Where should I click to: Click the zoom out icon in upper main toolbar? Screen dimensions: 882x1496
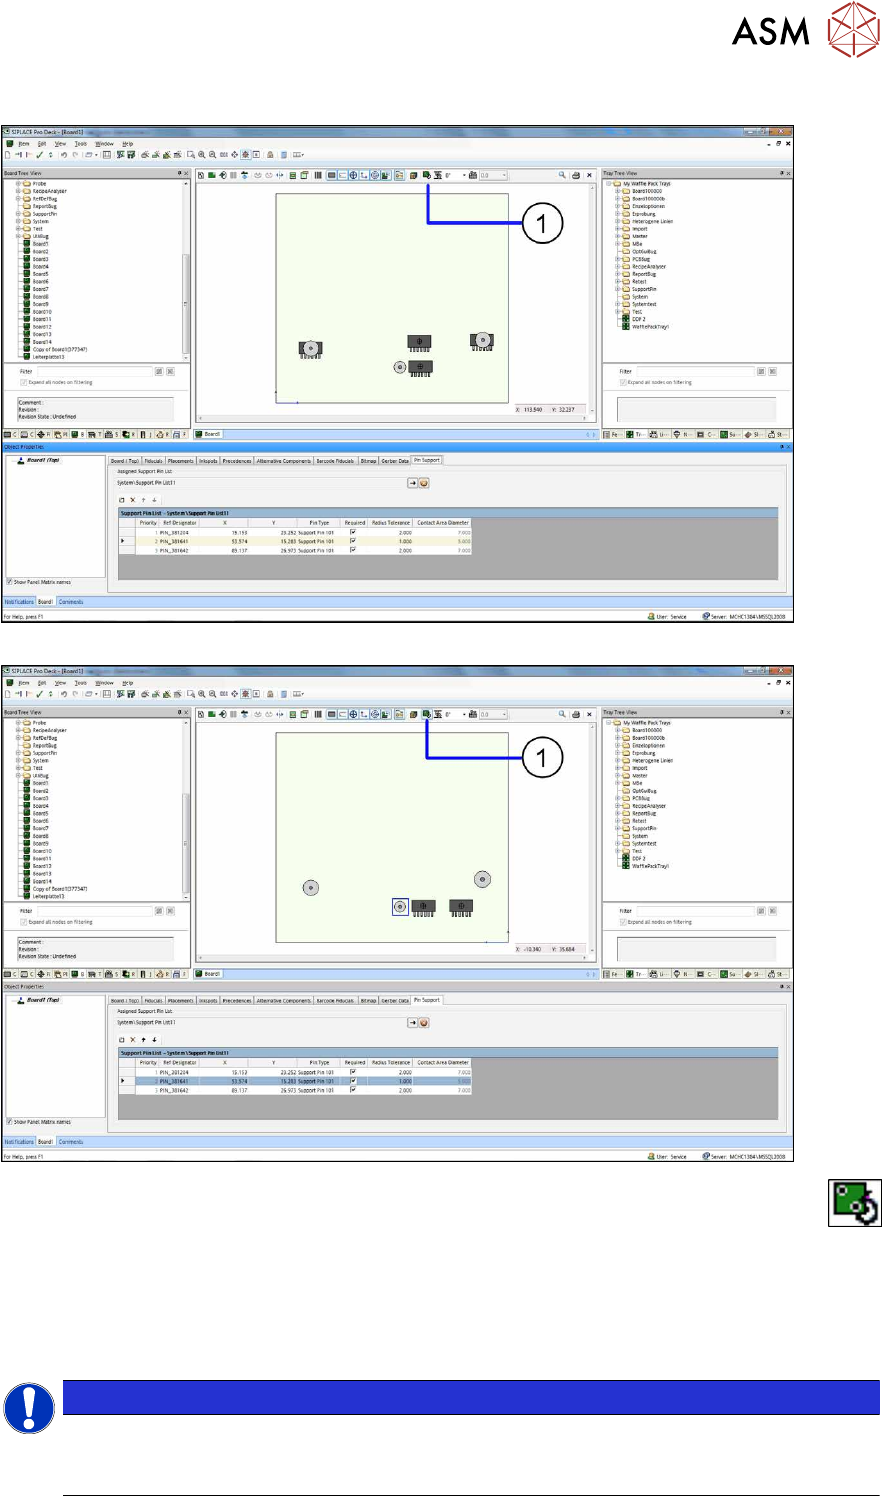point(212,155)
